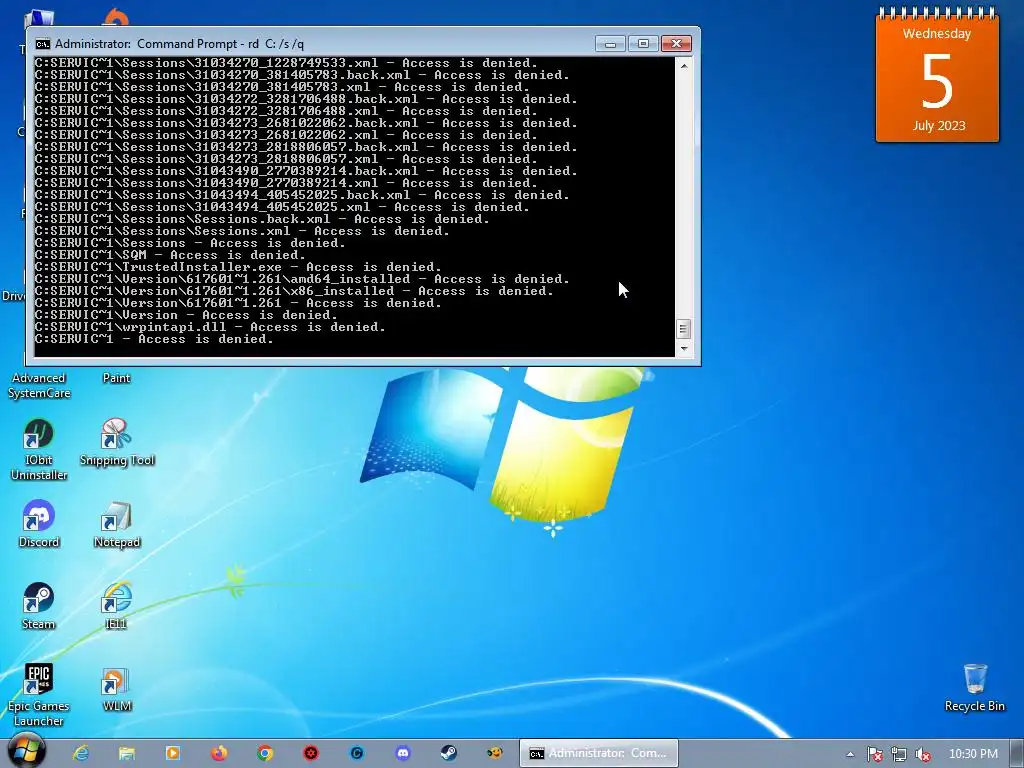Open Command Prompt title bar system menu icon

tap(42, 44)
